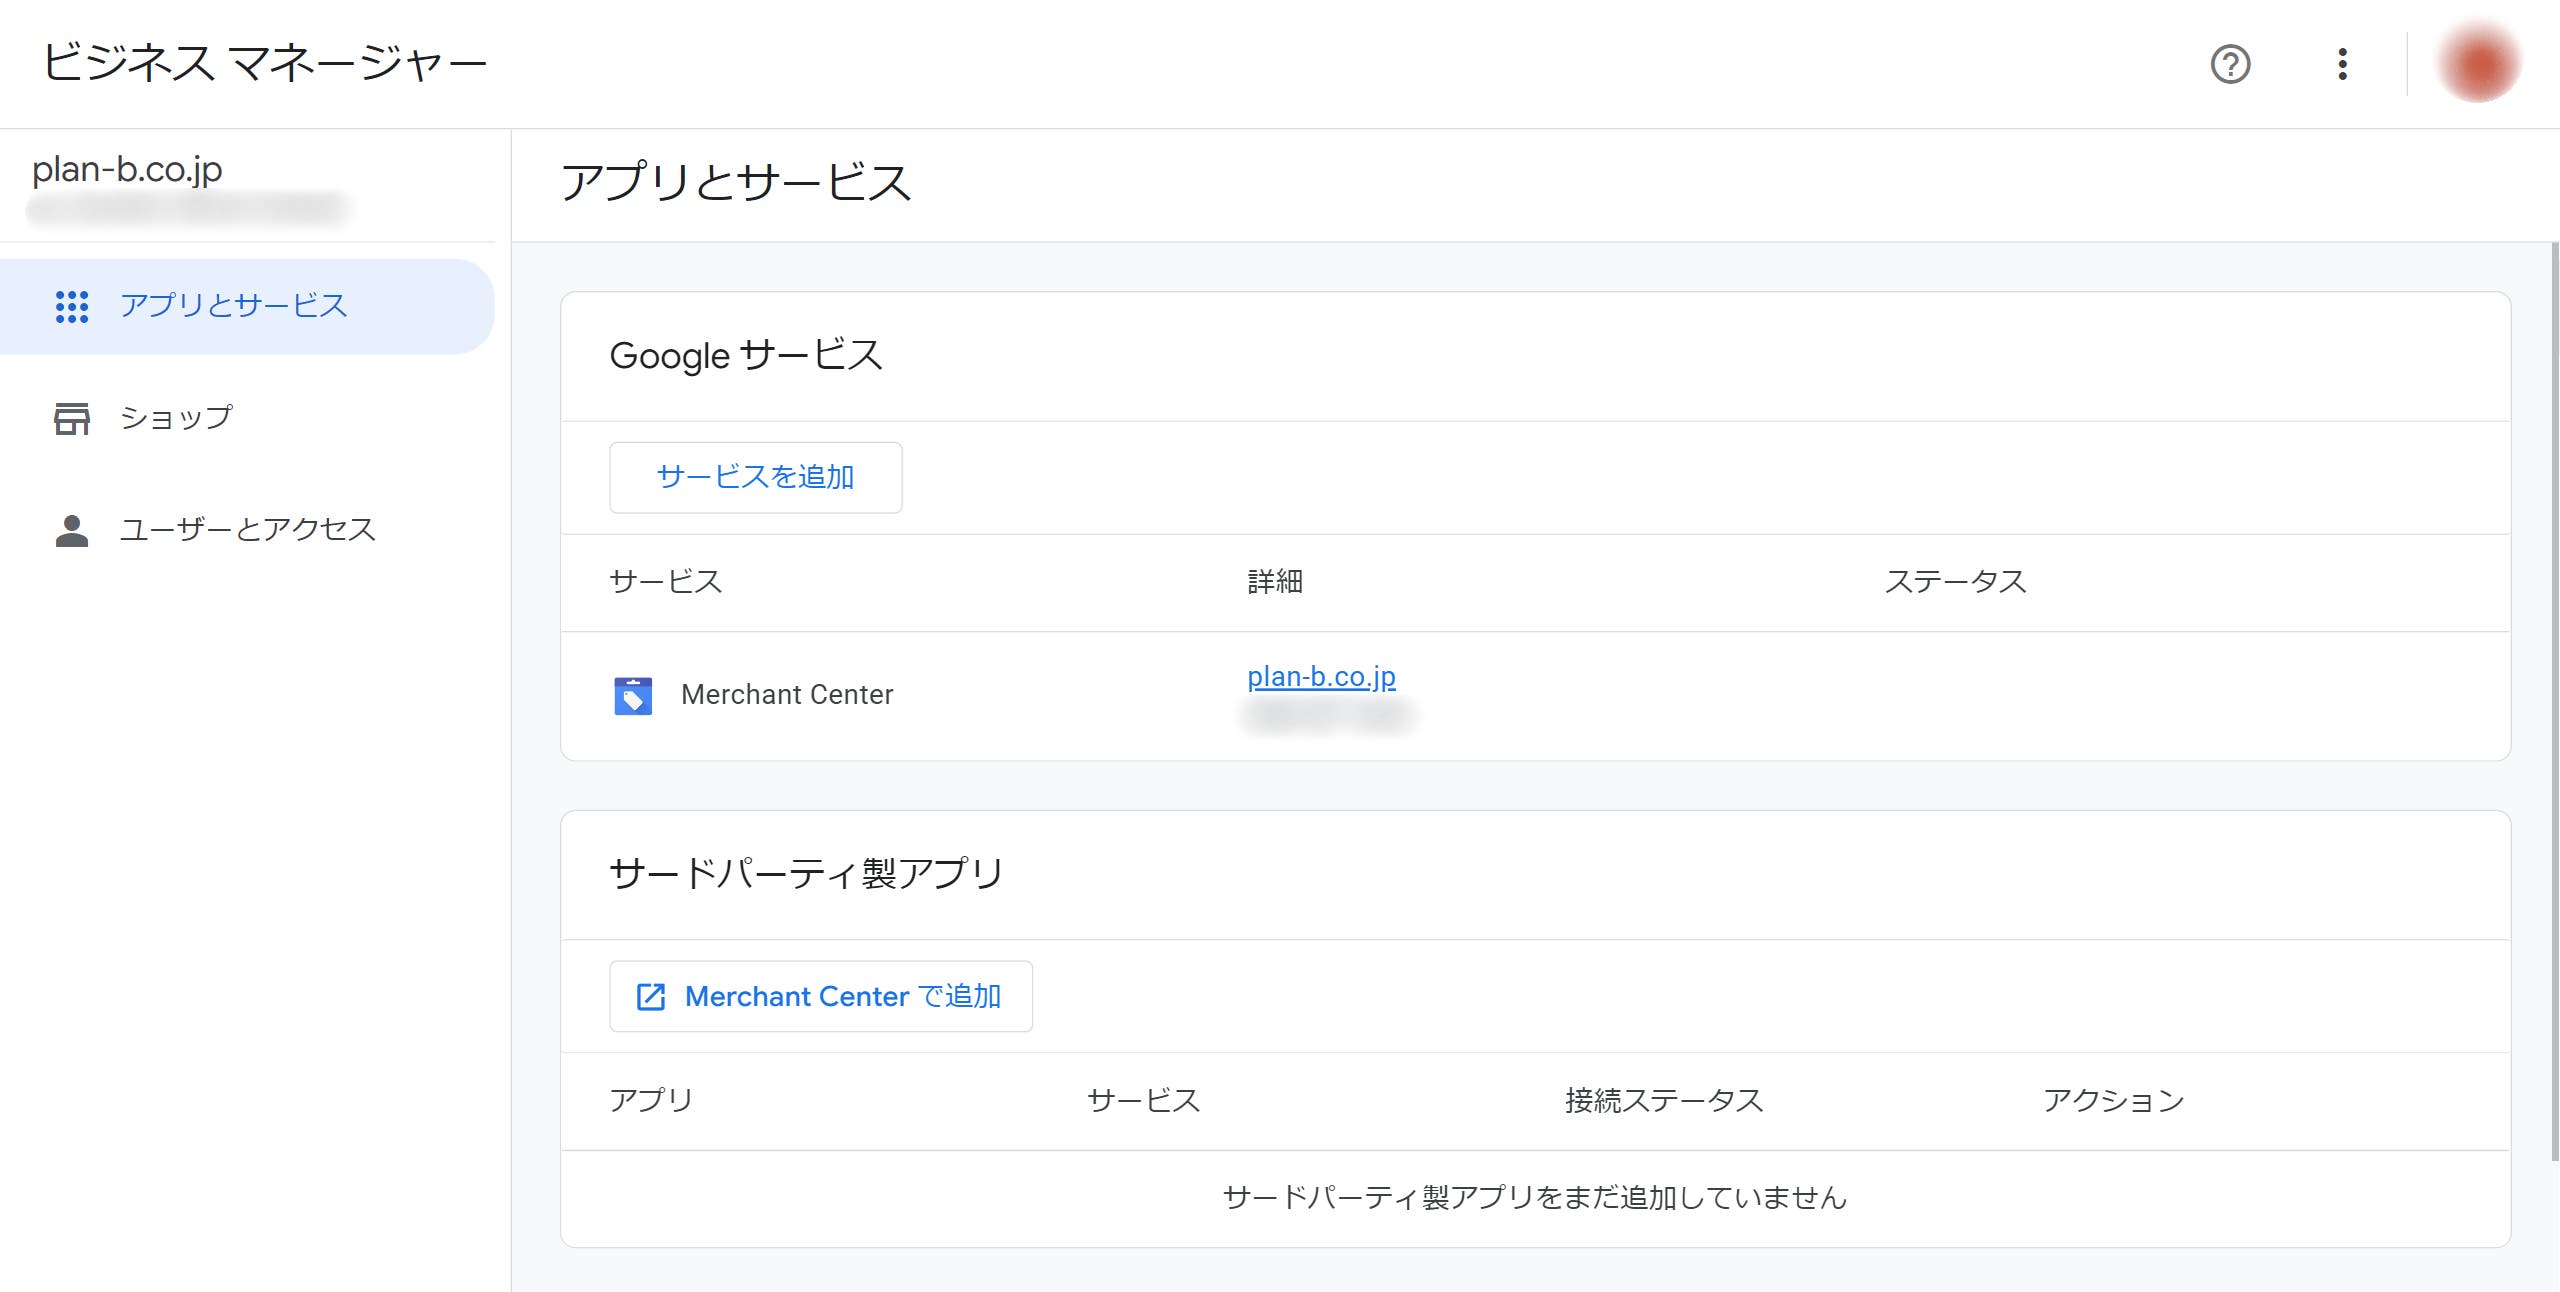Click the Merchant Center tag icon
Screen dimensions: 2560x1292
tap(633, 695)
